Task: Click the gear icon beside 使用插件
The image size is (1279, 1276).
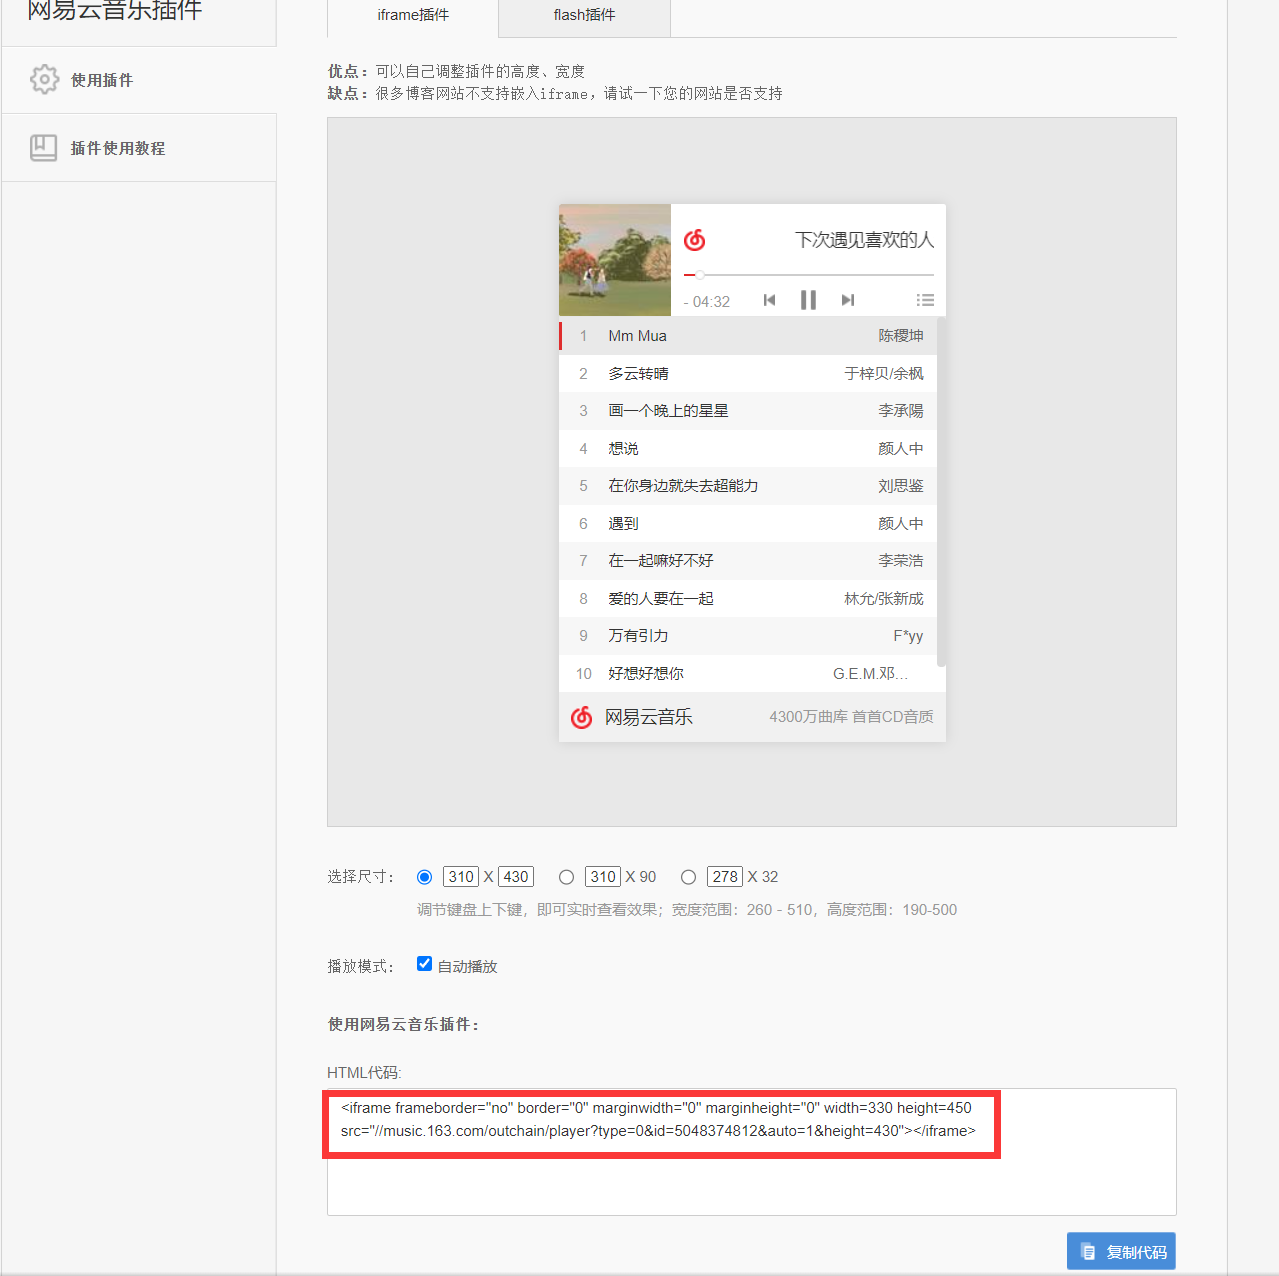Action: coord(44,79)
